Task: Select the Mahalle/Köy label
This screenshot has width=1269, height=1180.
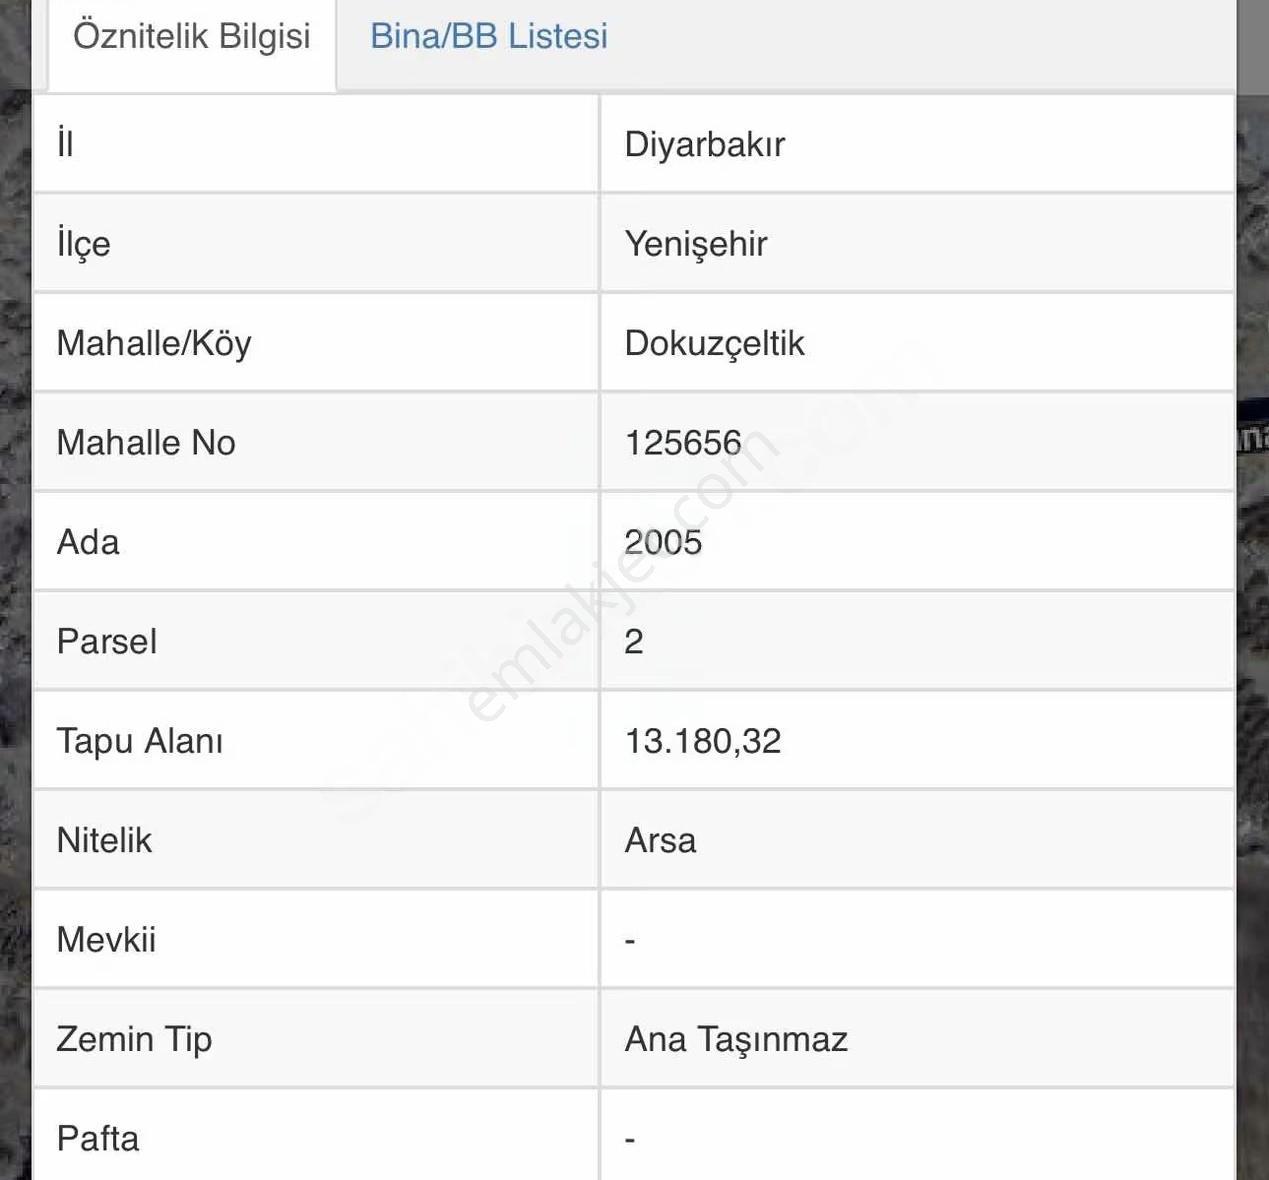Action: [x=154, y=343]
